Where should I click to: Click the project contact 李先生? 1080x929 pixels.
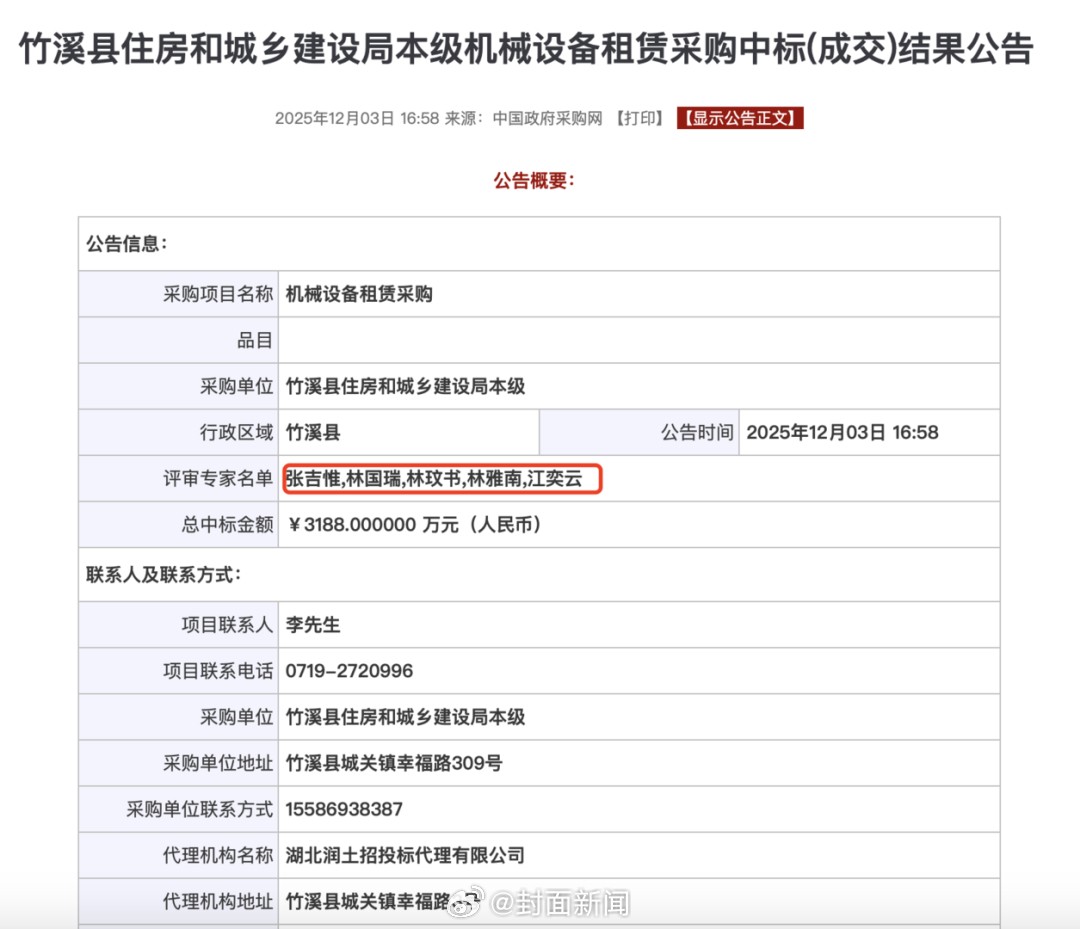point(313,625)
